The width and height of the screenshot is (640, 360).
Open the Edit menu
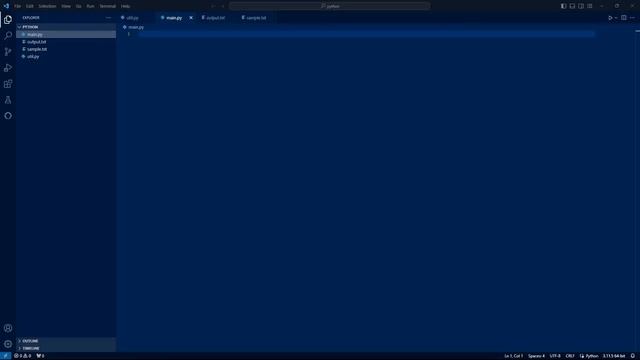pos(30,6)
